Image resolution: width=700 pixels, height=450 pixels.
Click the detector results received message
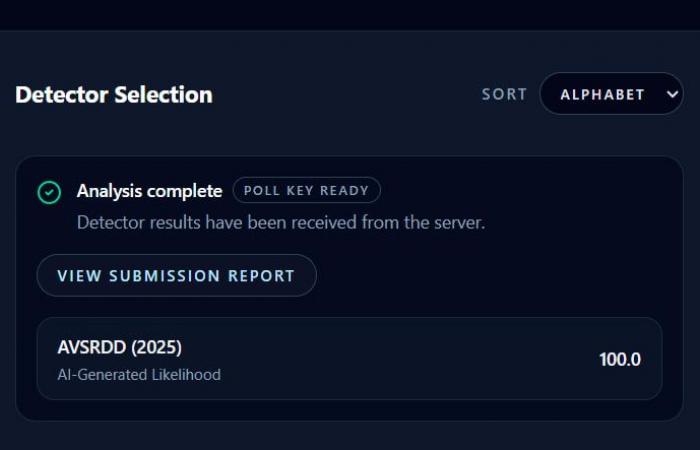280,222
